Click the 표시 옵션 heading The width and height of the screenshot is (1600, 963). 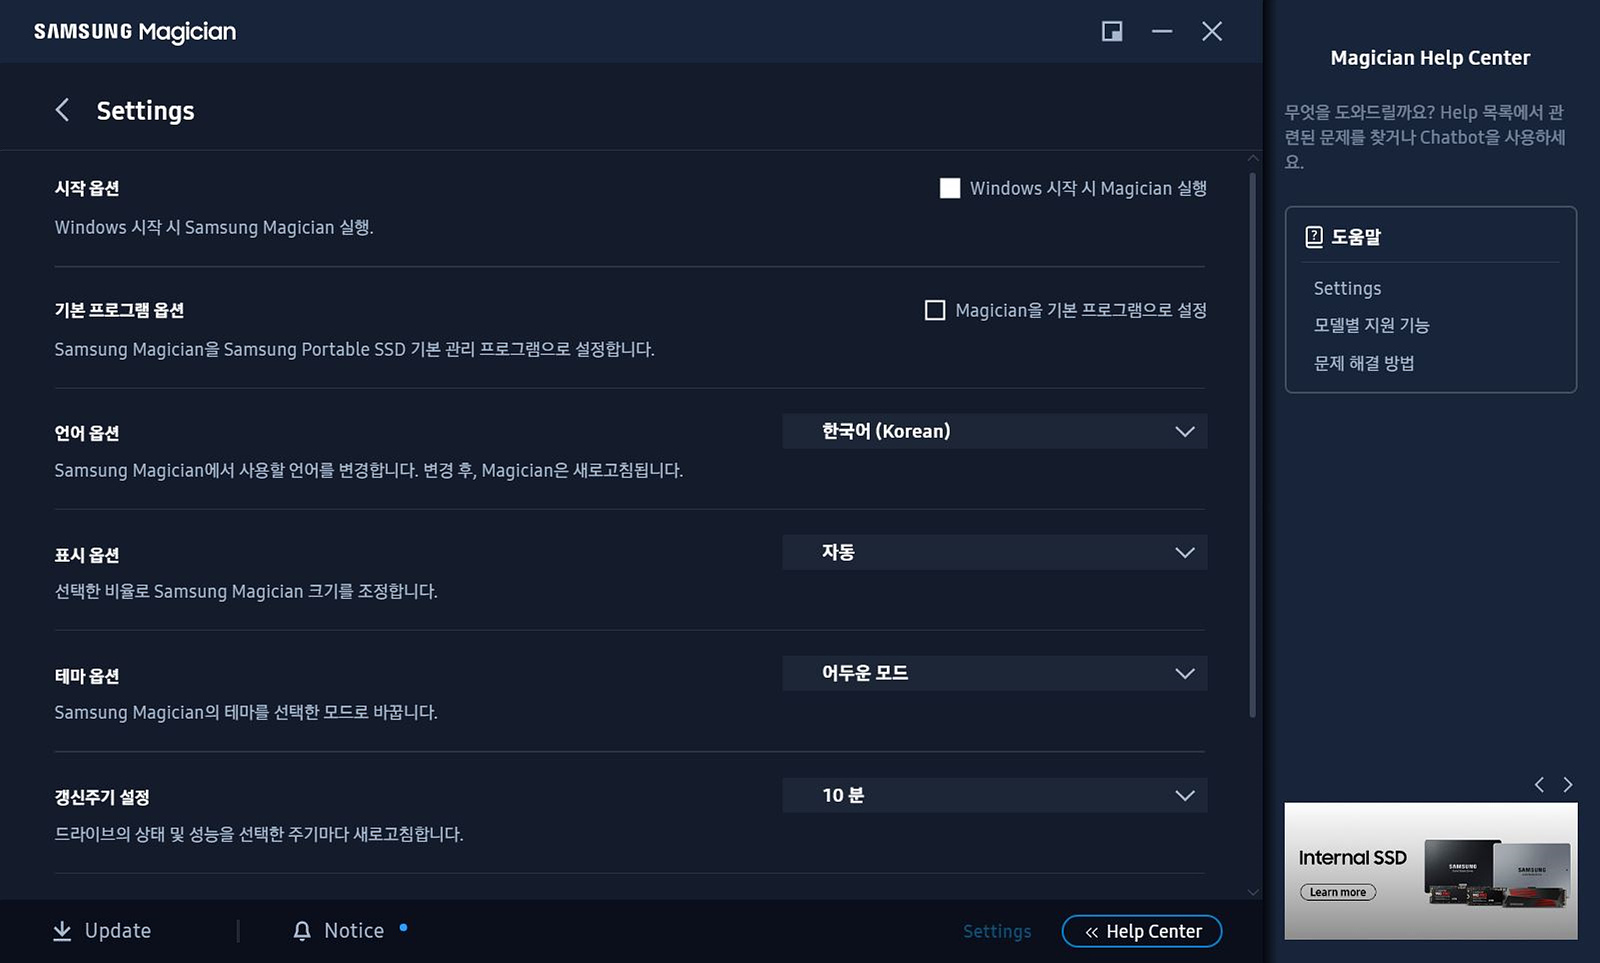point(87,555)
